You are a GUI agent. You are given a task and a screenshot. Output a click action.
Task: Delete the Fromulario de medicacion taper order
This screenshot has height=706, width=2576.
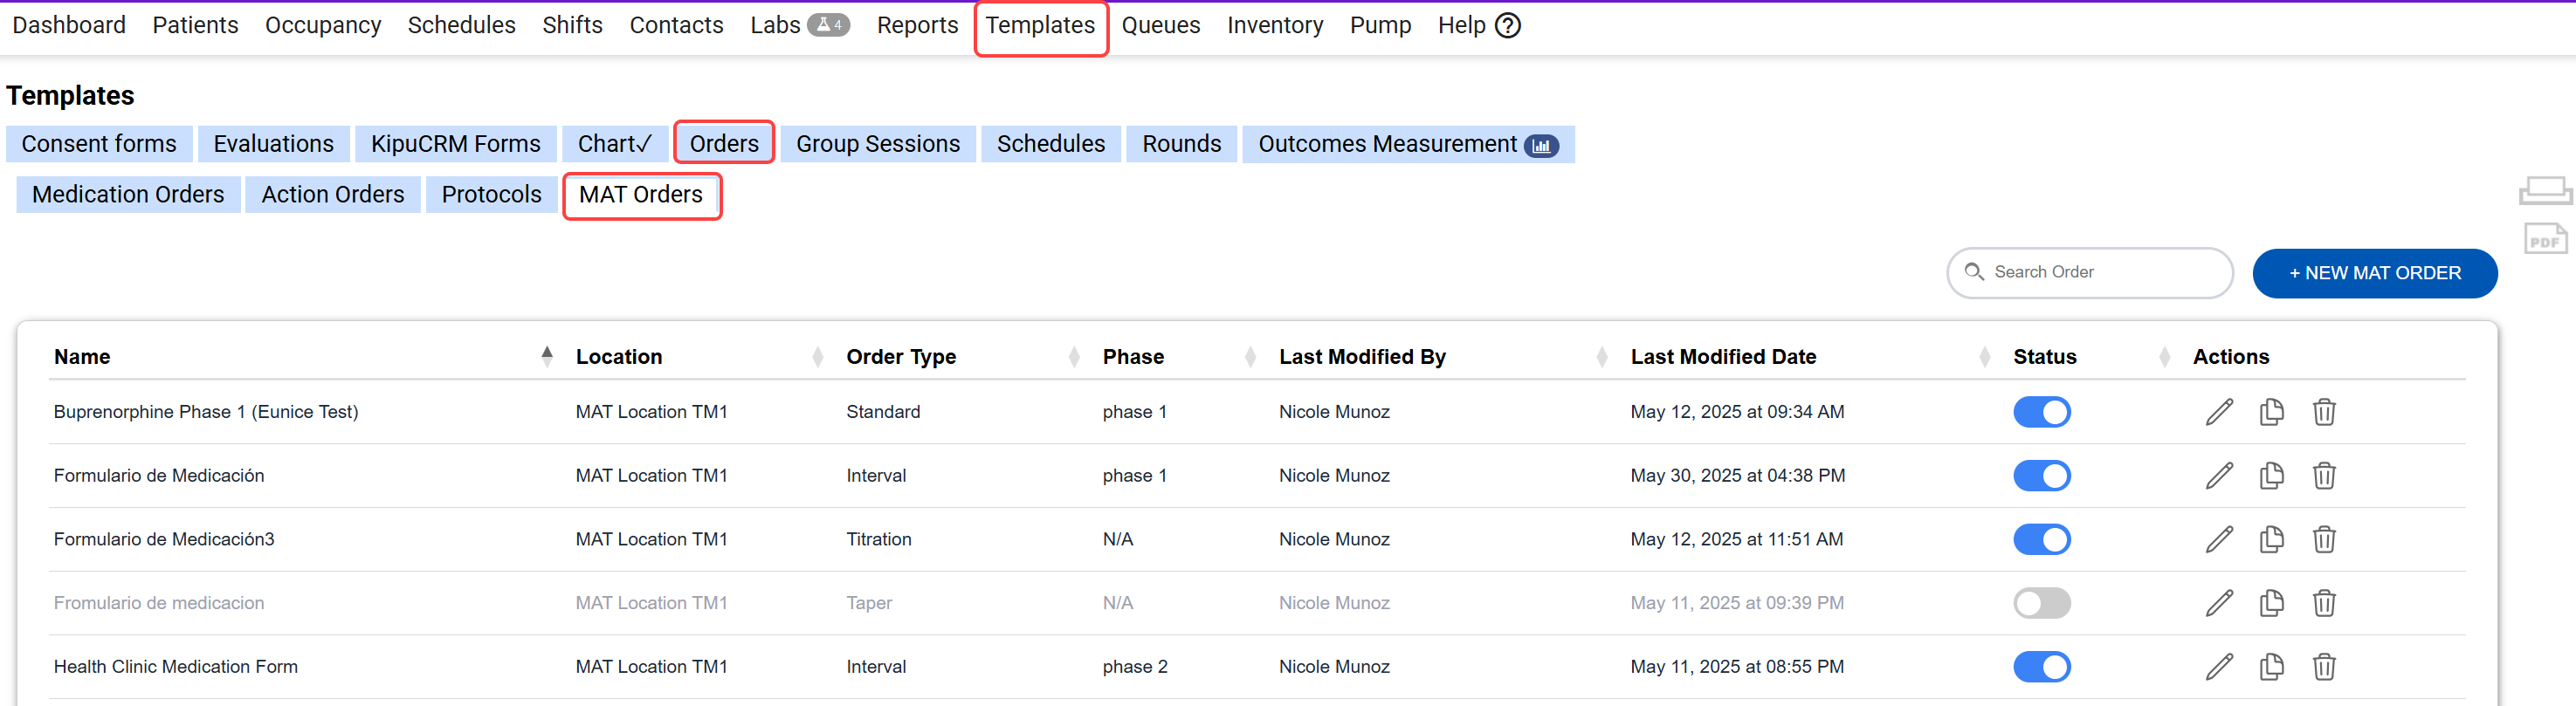click(x=2323, y=603)
